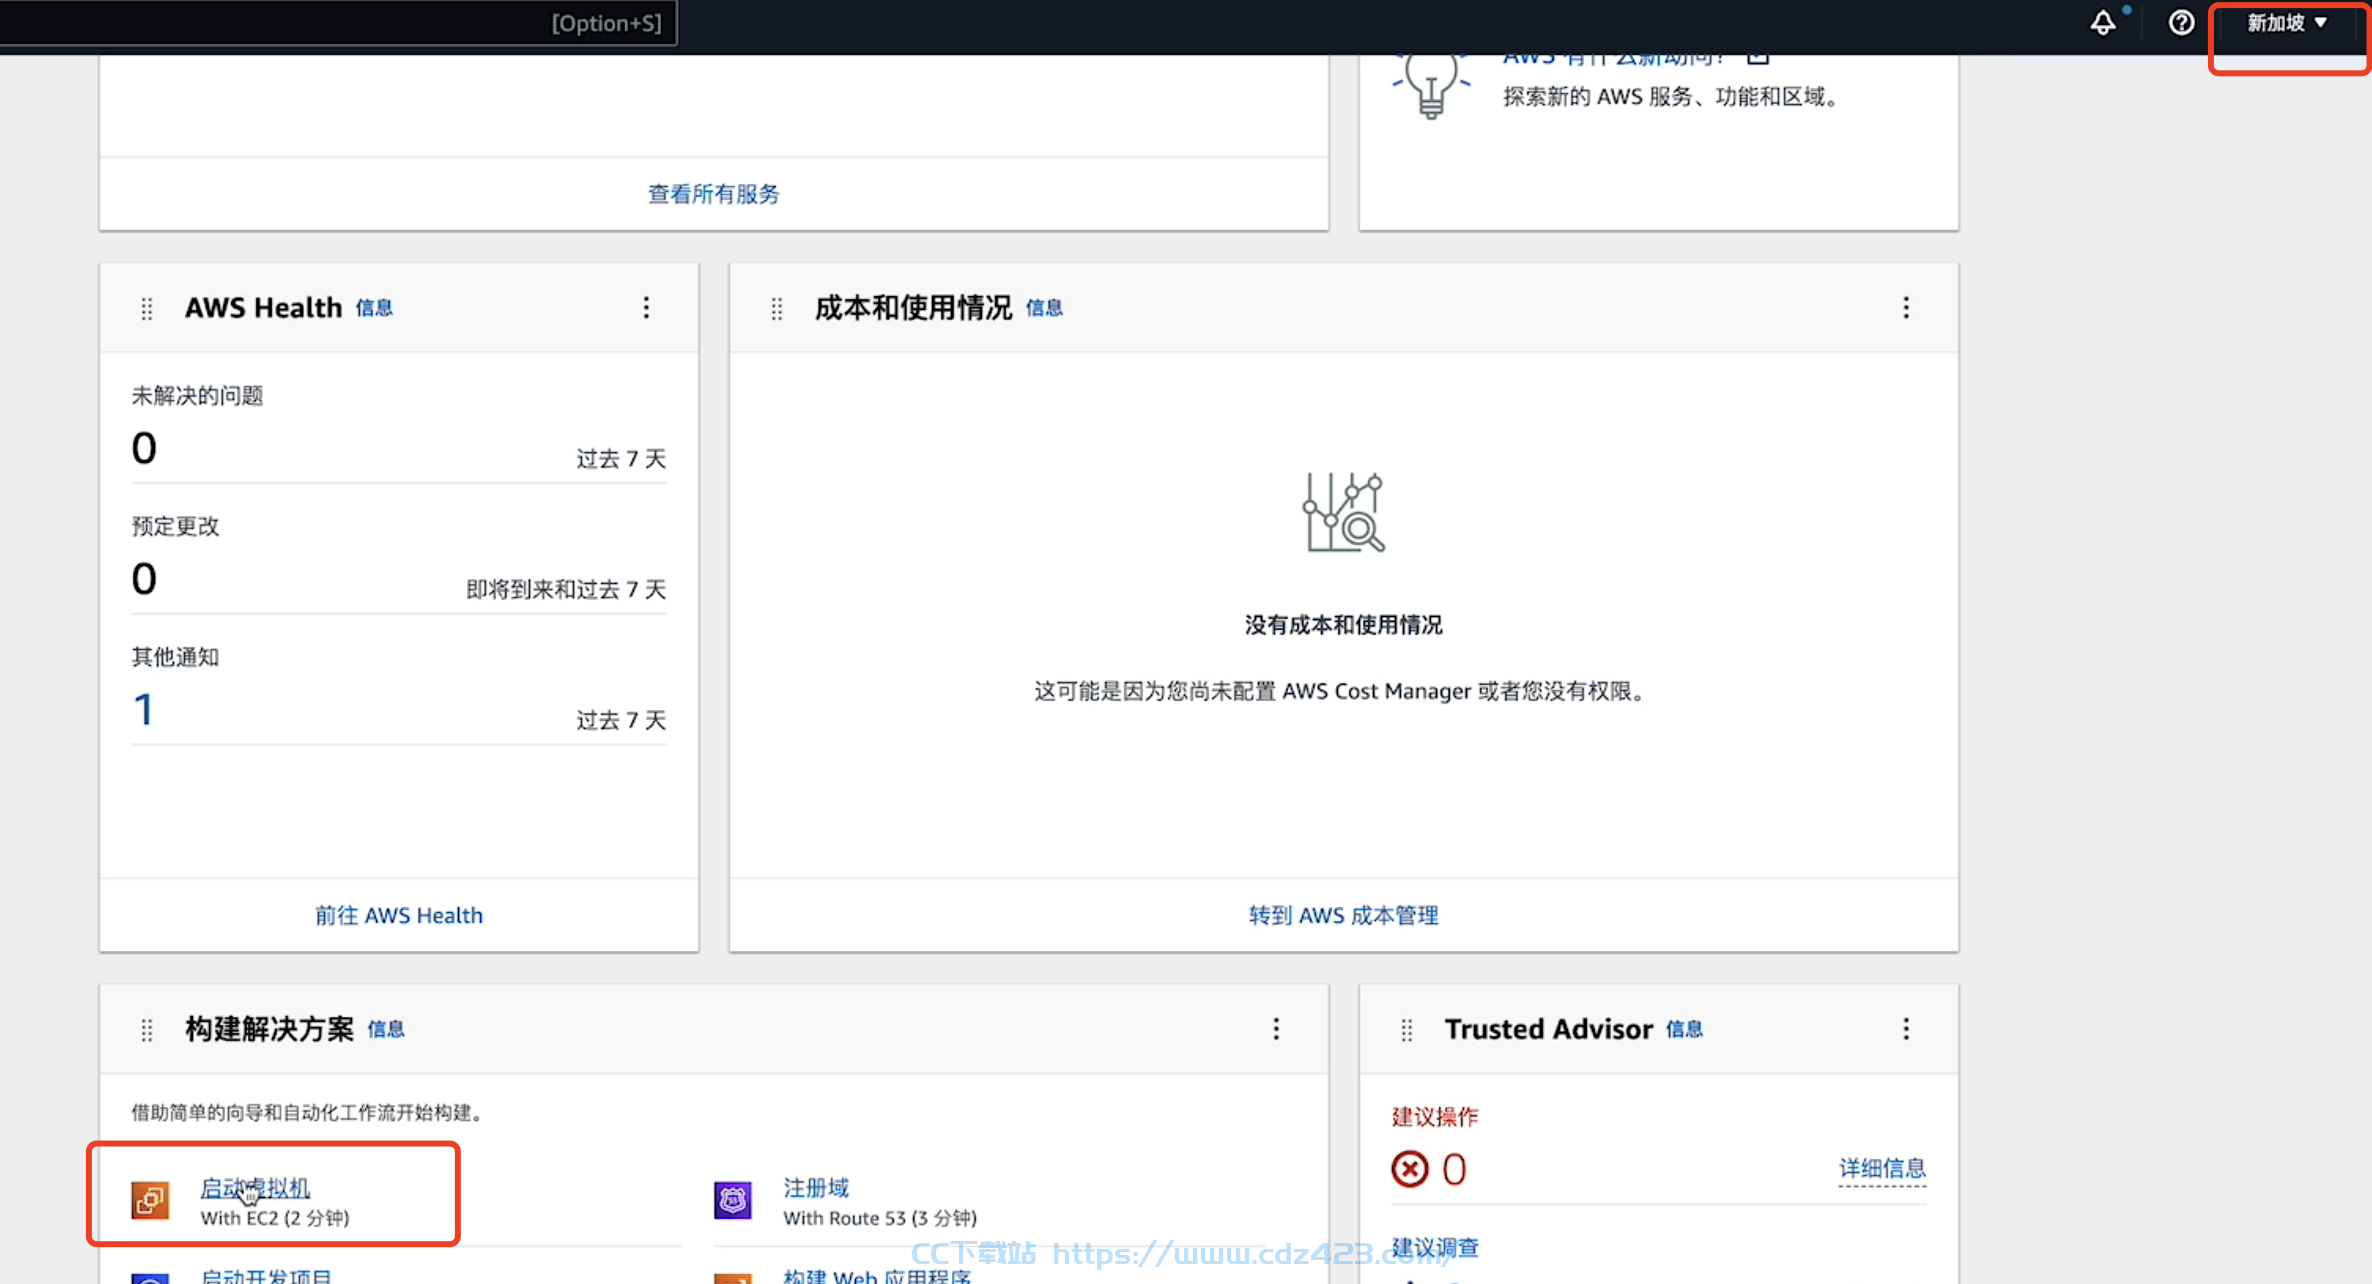Open 转到 AWS 成本管理 link

(1343, 915)
